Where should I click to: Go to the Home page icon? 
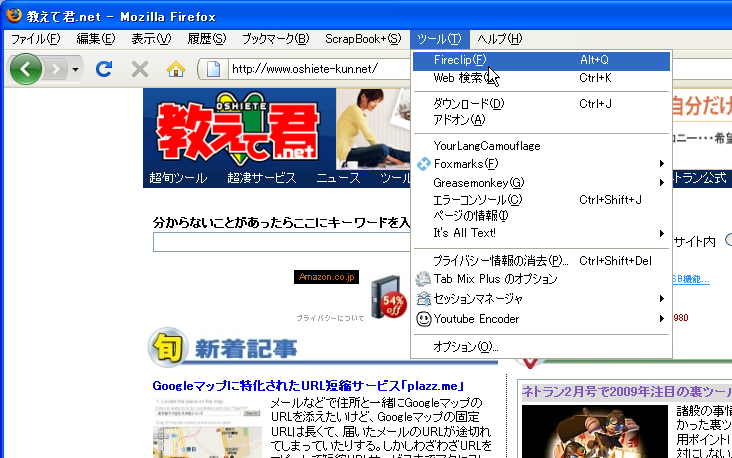[x=176, y=70]
